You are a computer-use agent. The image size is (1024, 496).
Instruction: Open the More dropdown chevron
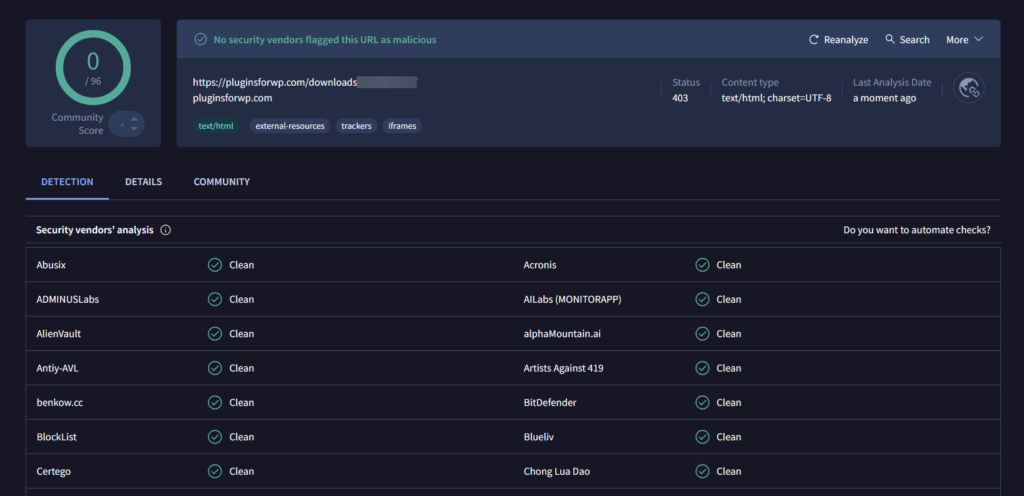[978, 39]
